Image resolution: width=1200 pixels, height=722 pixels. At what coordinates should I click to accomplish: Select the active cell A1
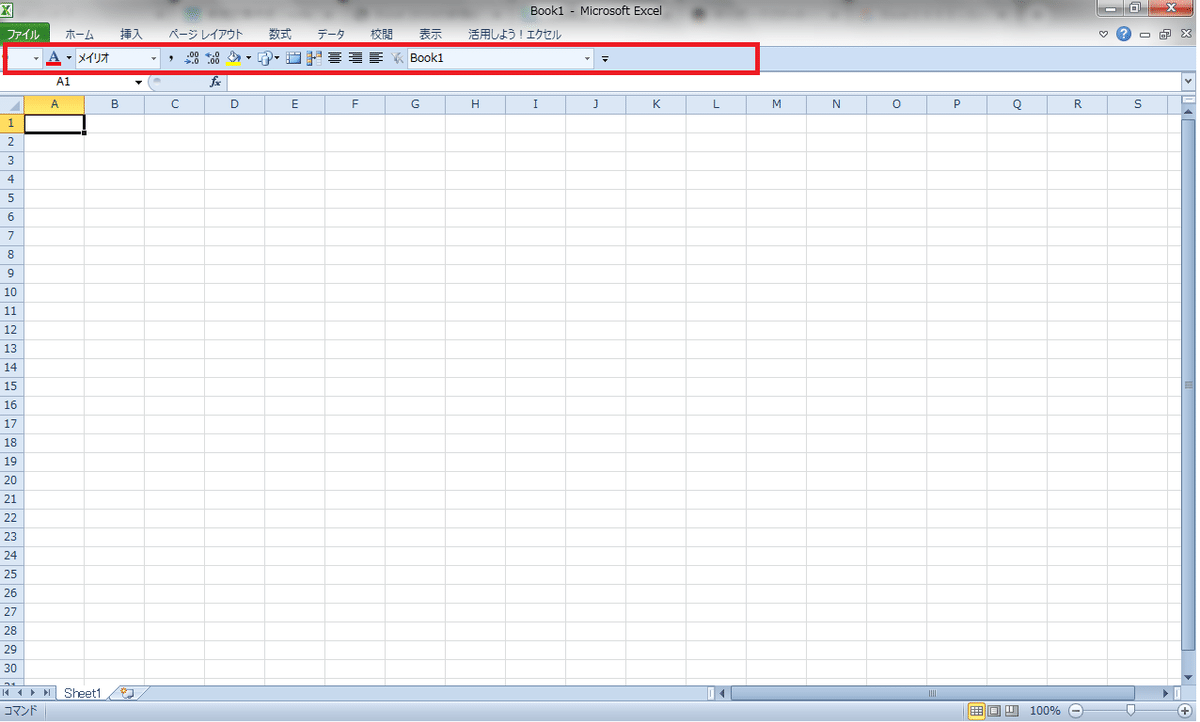coord(54,123)
